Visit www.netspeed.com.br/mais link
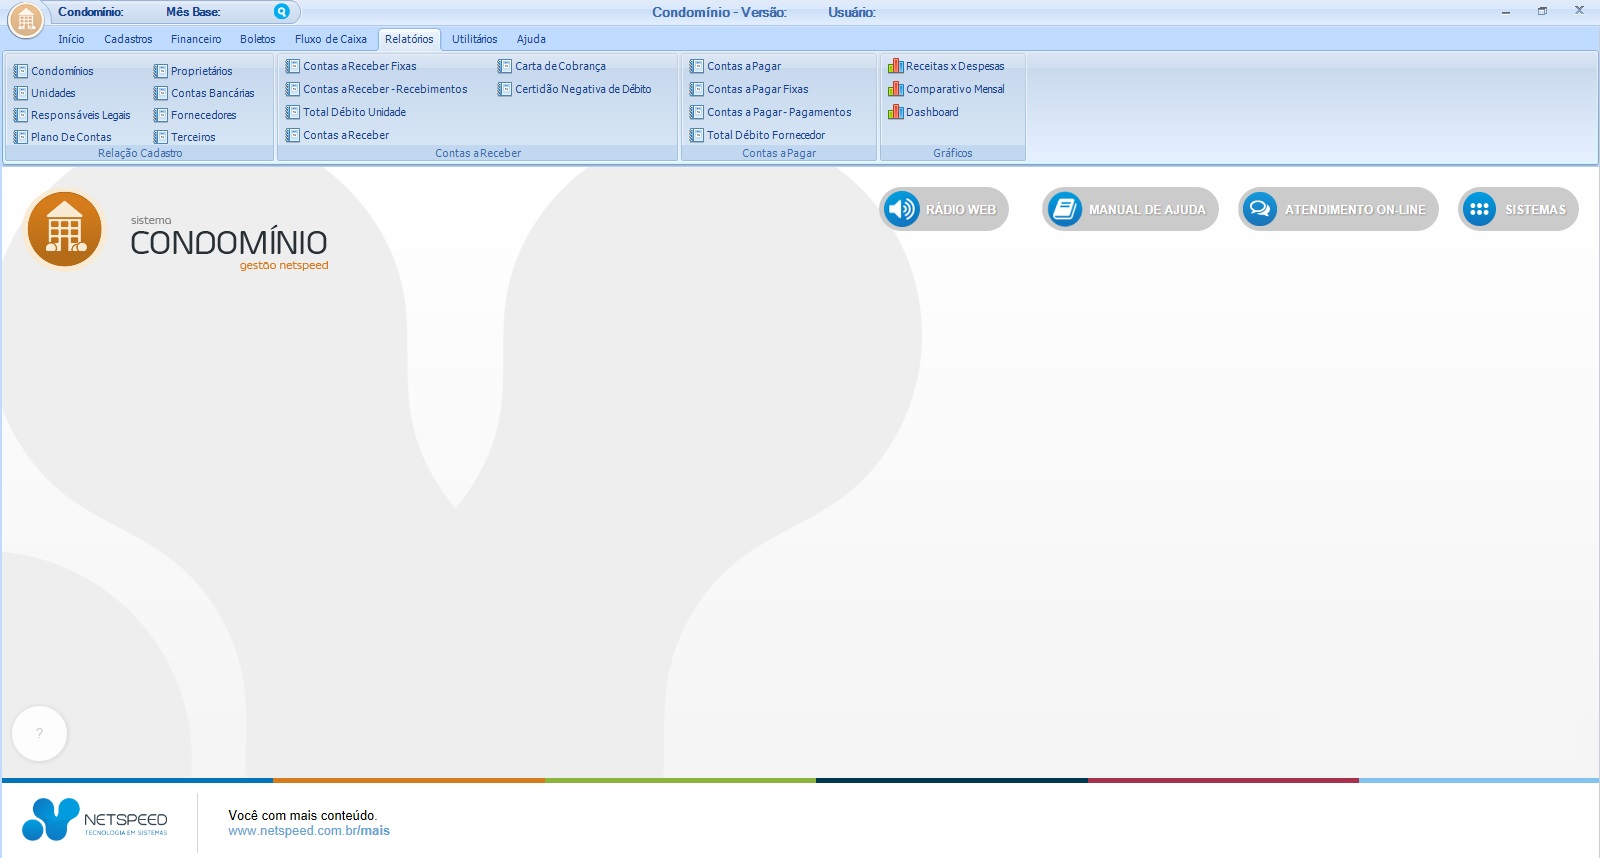1600x858 pixels. [x=309, y=831]
